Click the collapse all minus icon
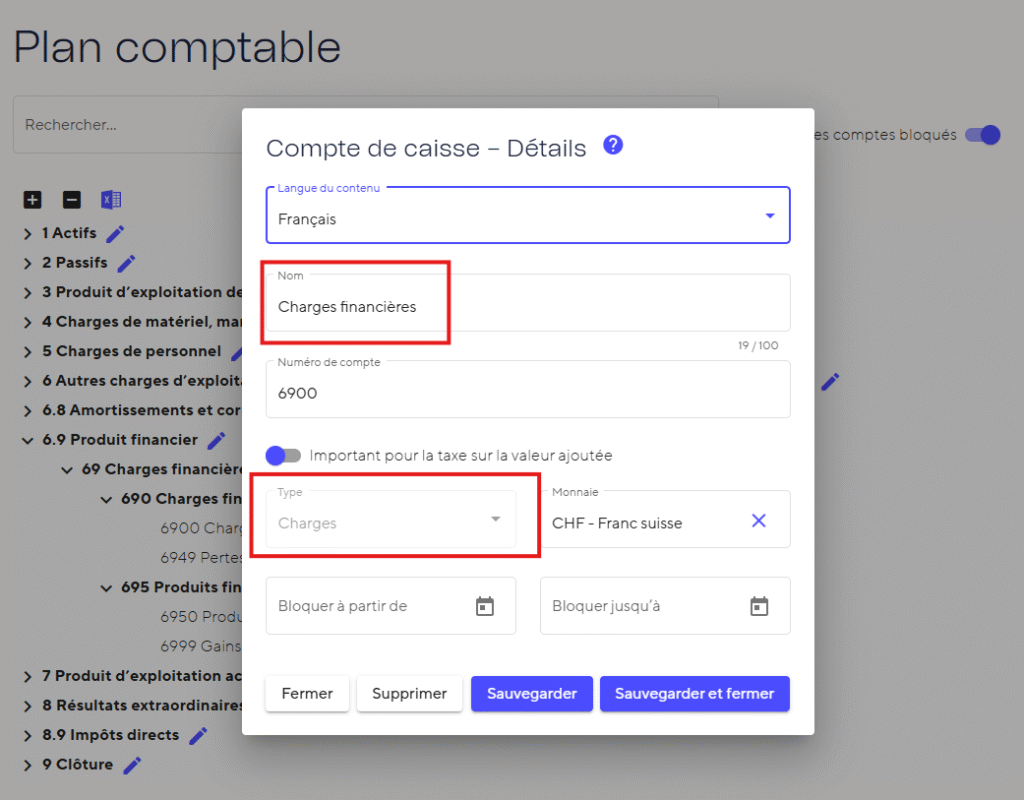 click(72, 200)
